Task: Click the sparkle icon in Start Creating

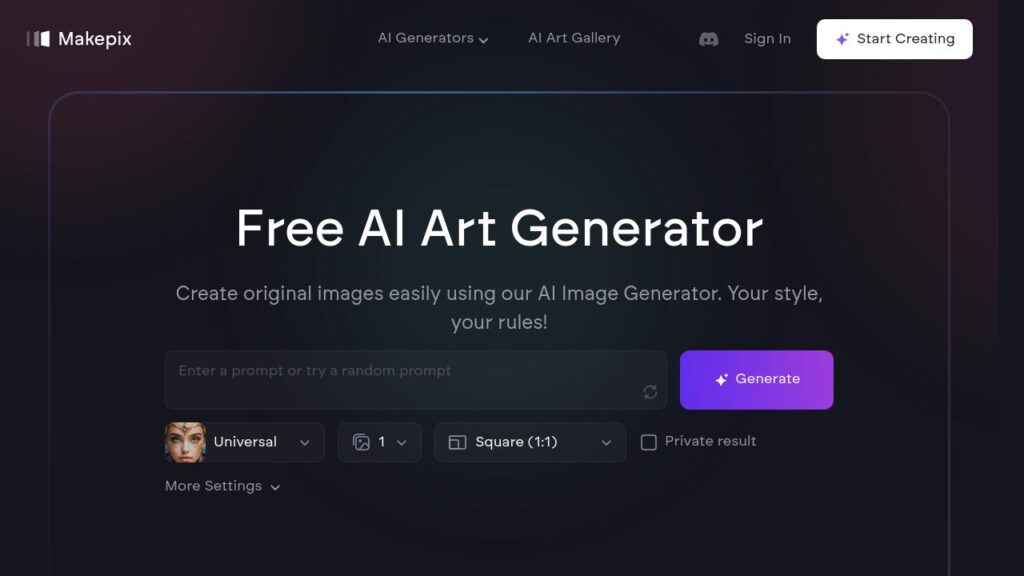Action: click(842, 39)
